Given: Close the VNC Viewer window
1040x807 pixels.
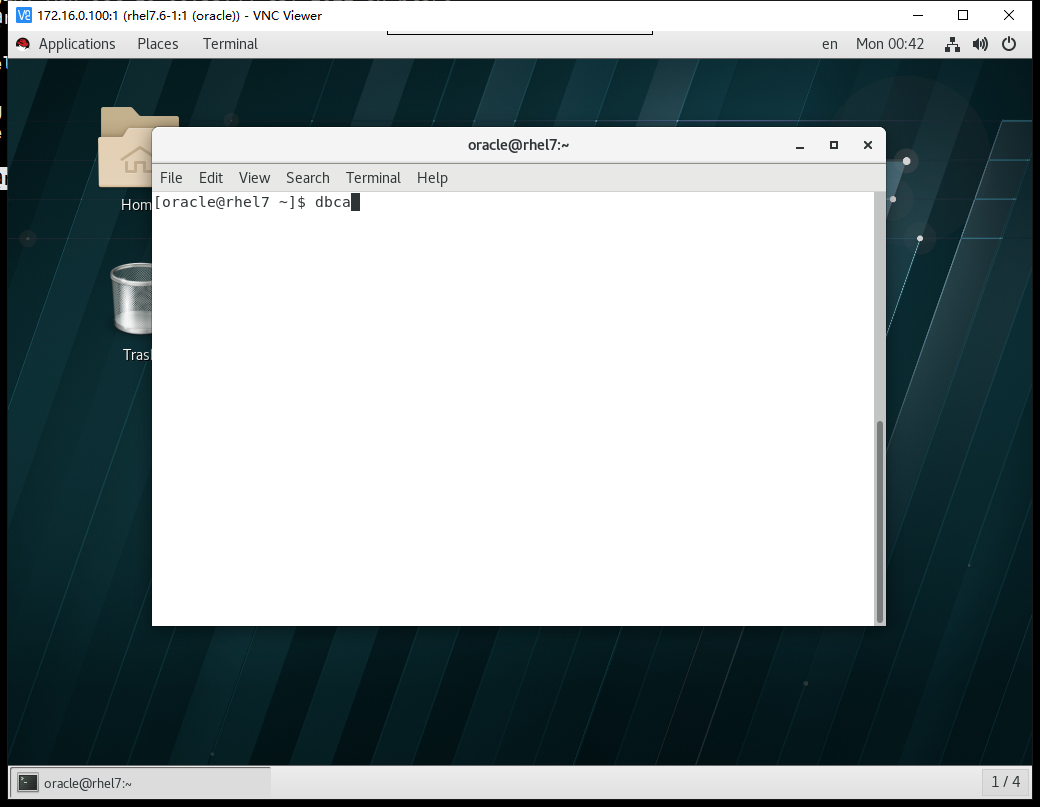Looking at the screenshot, I should pyautogui.click(x=1009, y=15).
